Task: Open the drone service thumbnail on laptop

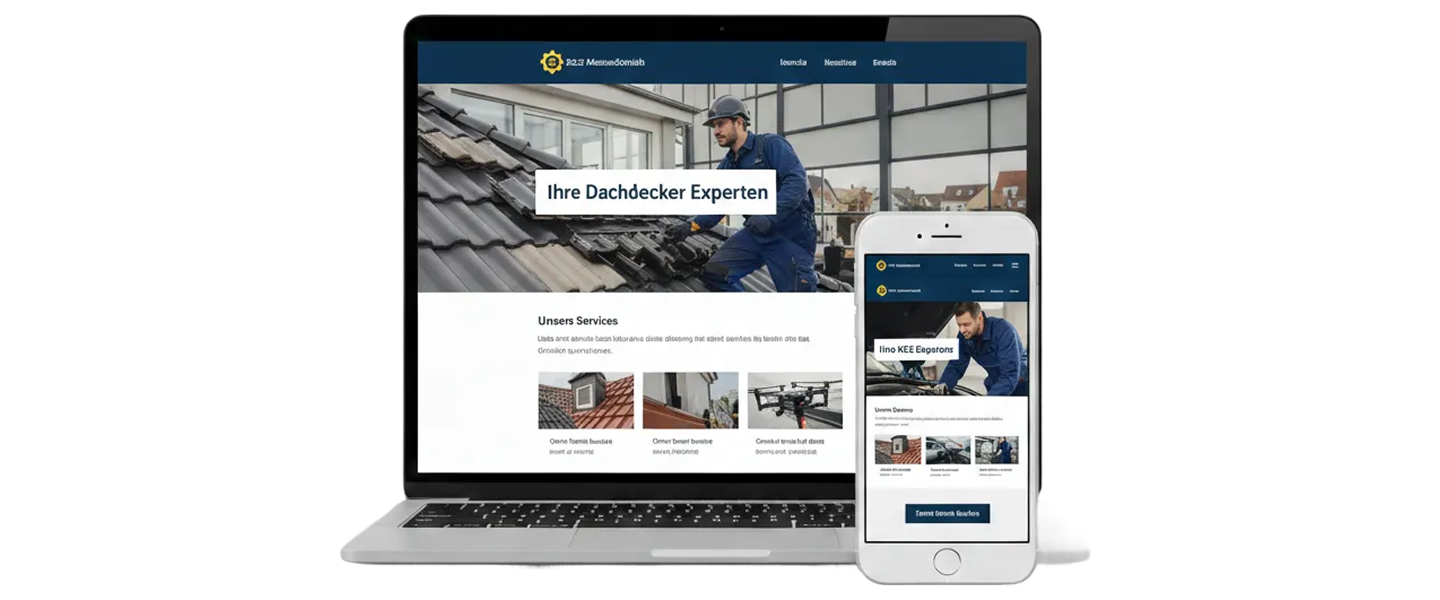Action: tap(795, 400)
